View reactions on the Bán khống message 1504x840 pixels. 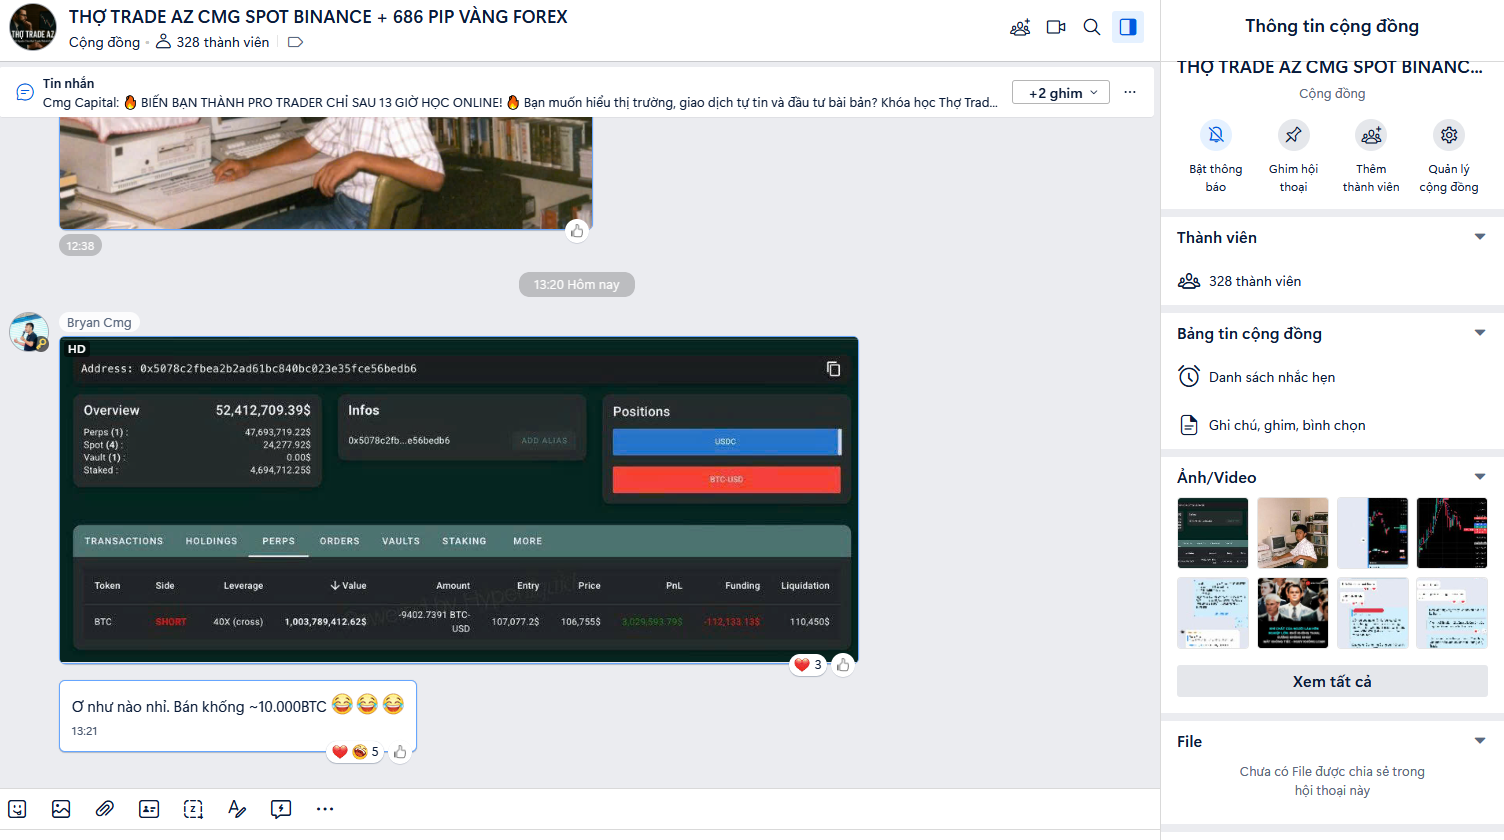point(354,751)
